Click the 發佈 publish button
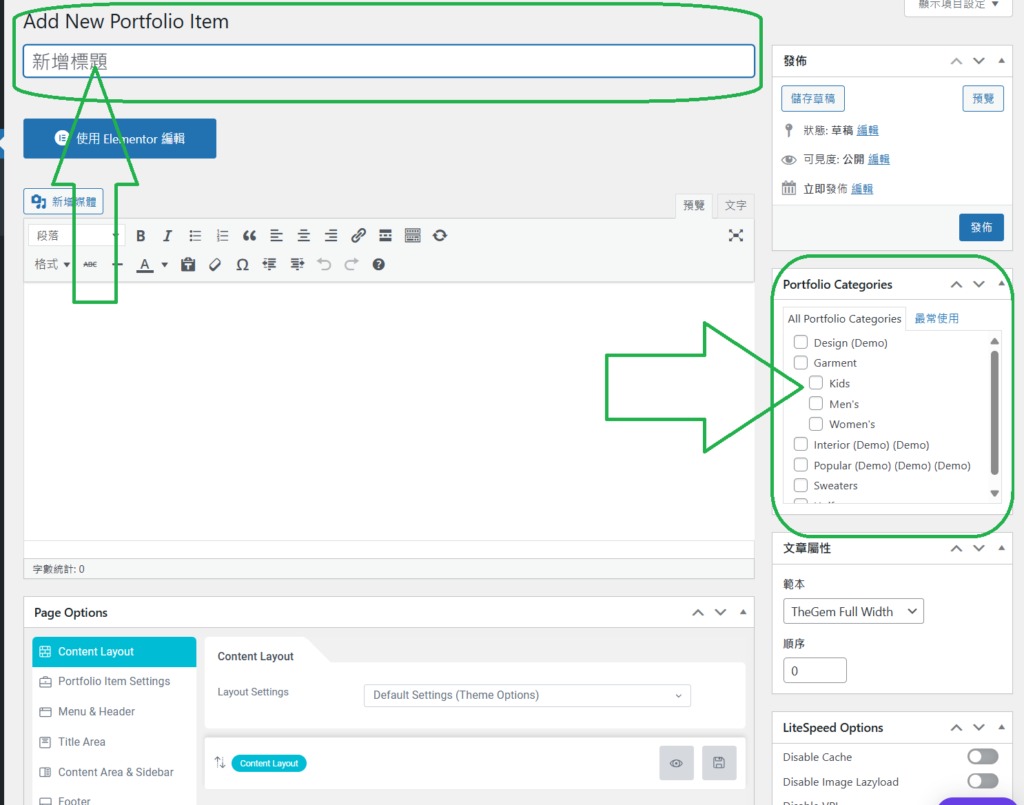 980,227
